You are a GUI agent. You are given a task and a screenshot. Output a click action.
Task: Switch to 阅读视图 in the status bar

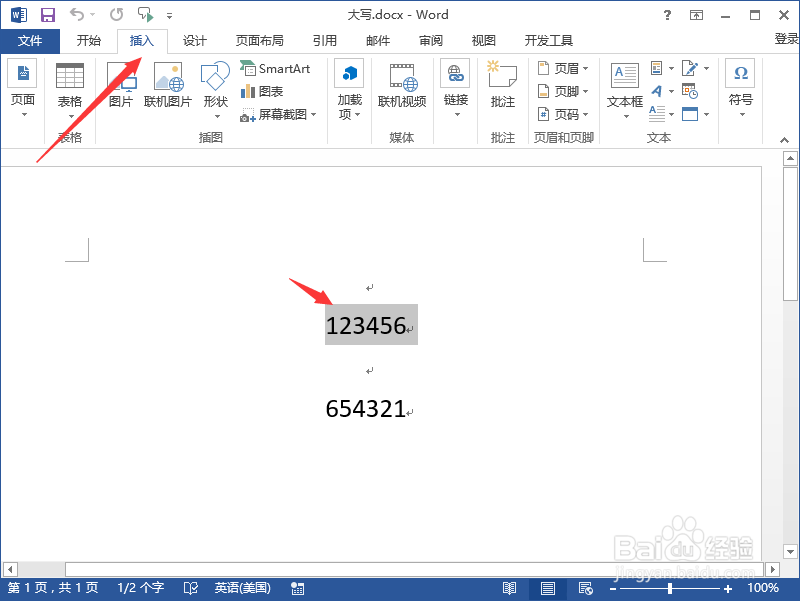(510, 589)
